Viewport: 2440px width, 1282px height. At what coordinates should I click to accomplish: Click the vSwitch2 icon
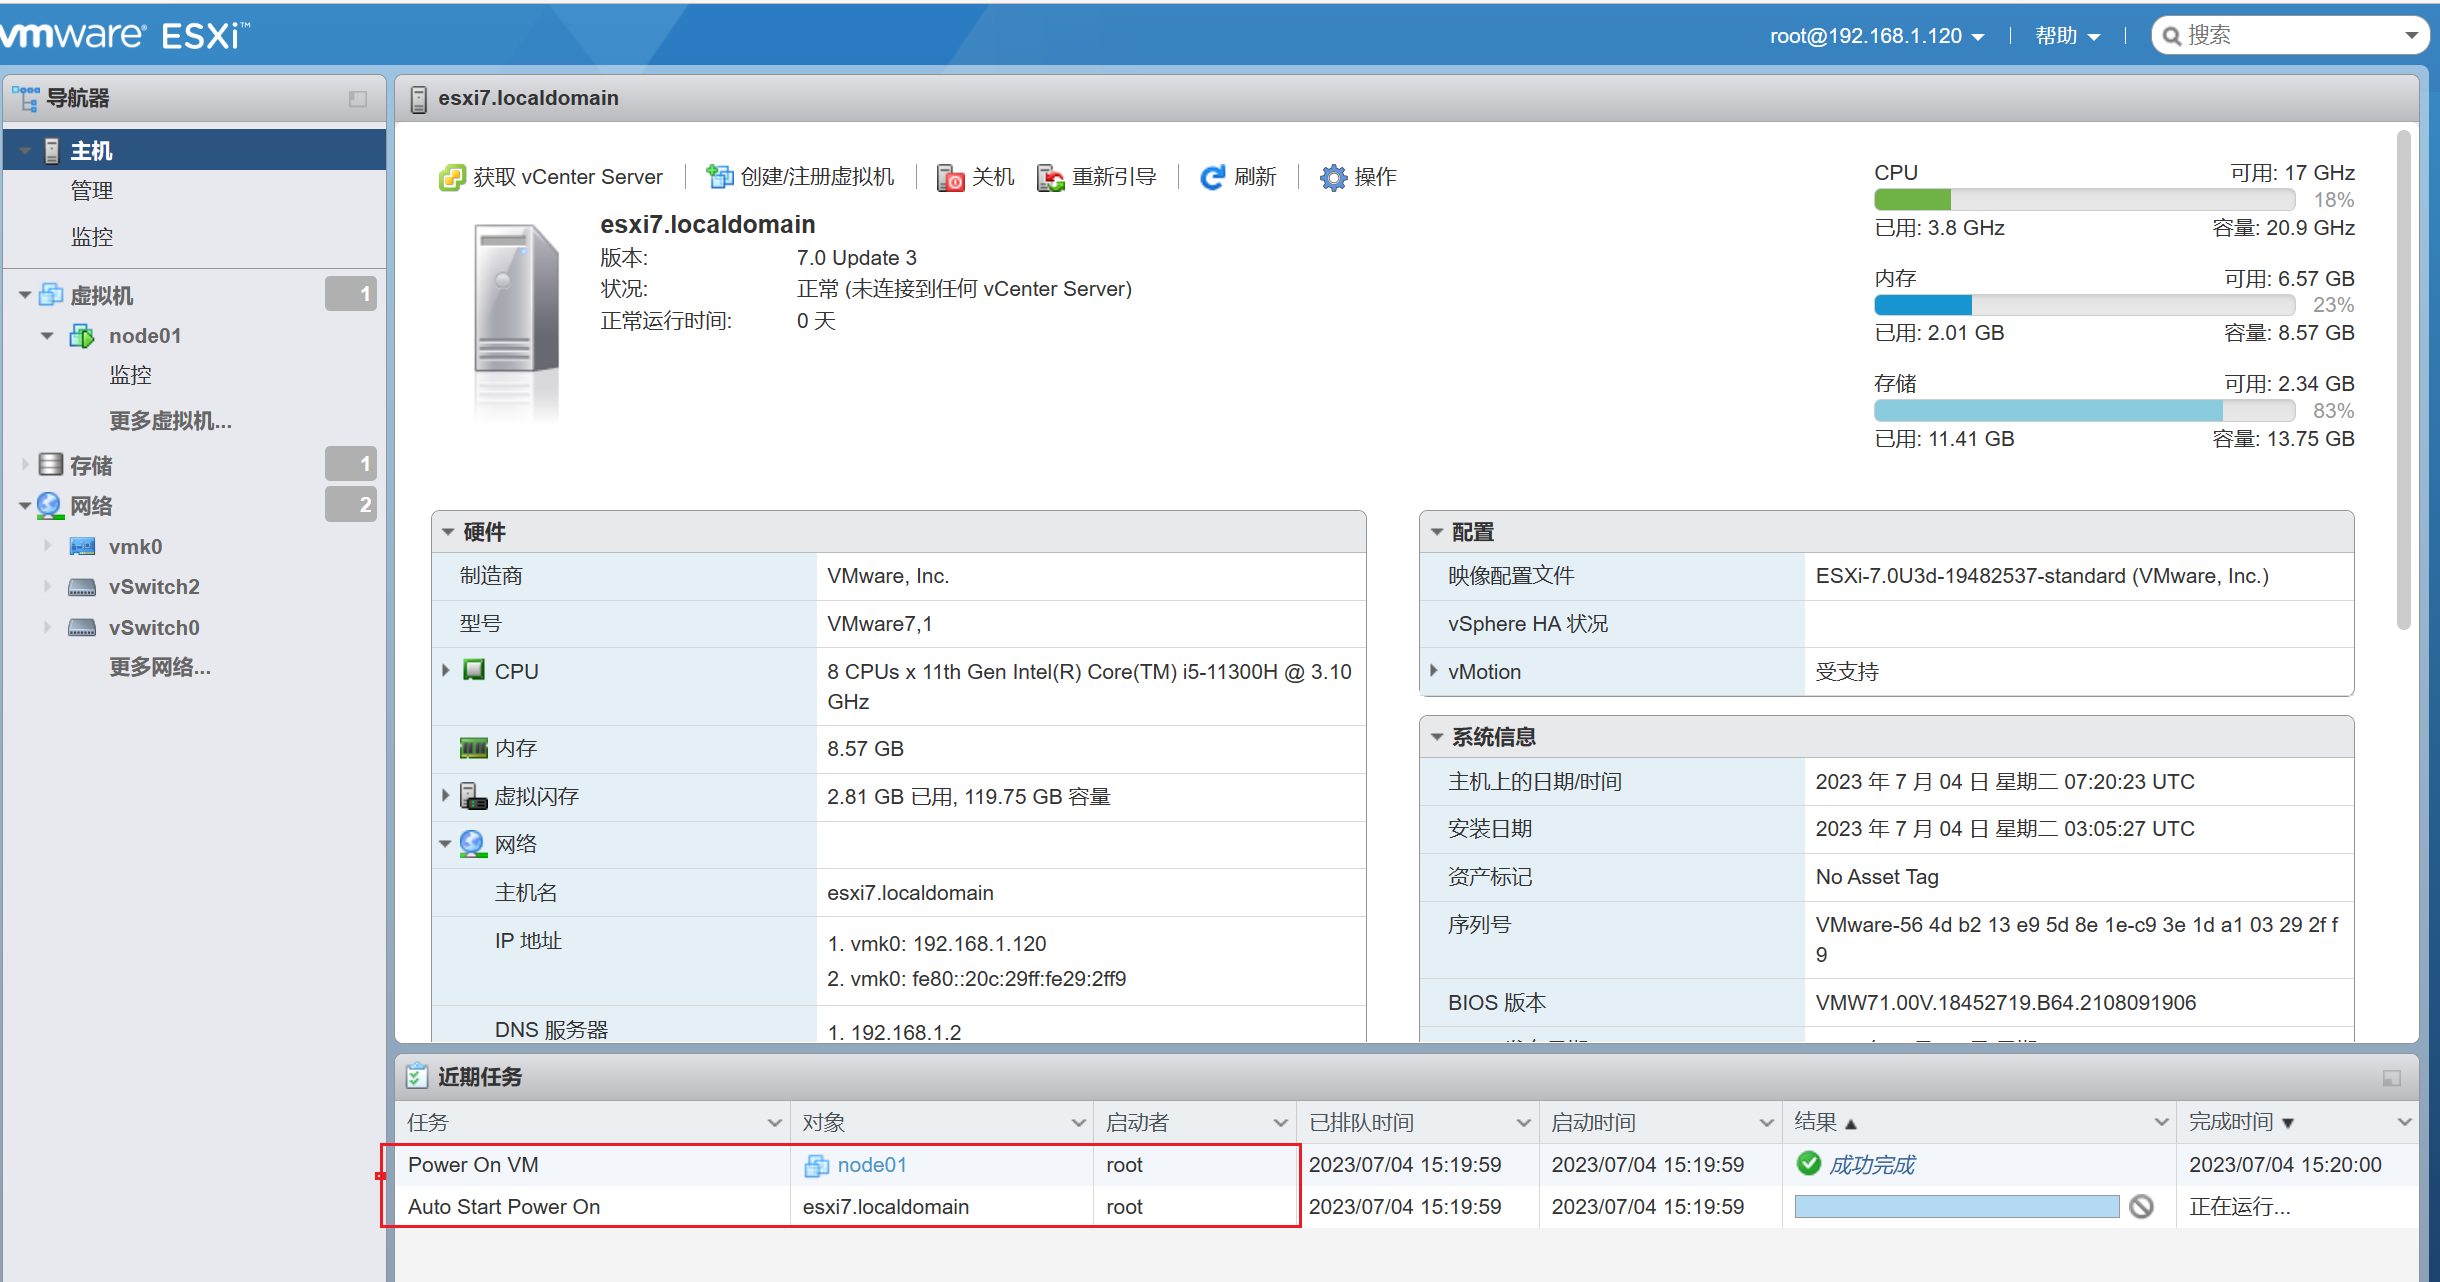[x=82, y=587]
